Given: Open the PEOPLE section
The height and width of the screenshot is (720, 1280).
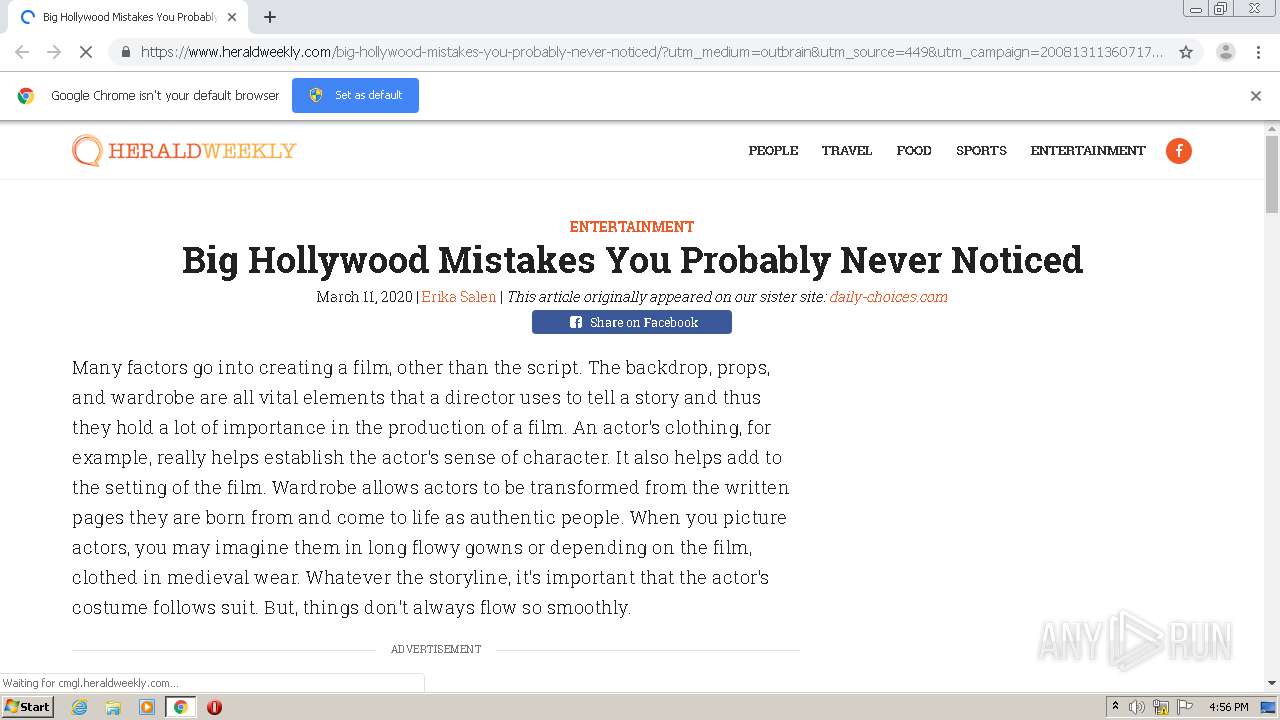Looking at the screenshot, I should click(773, 151).
